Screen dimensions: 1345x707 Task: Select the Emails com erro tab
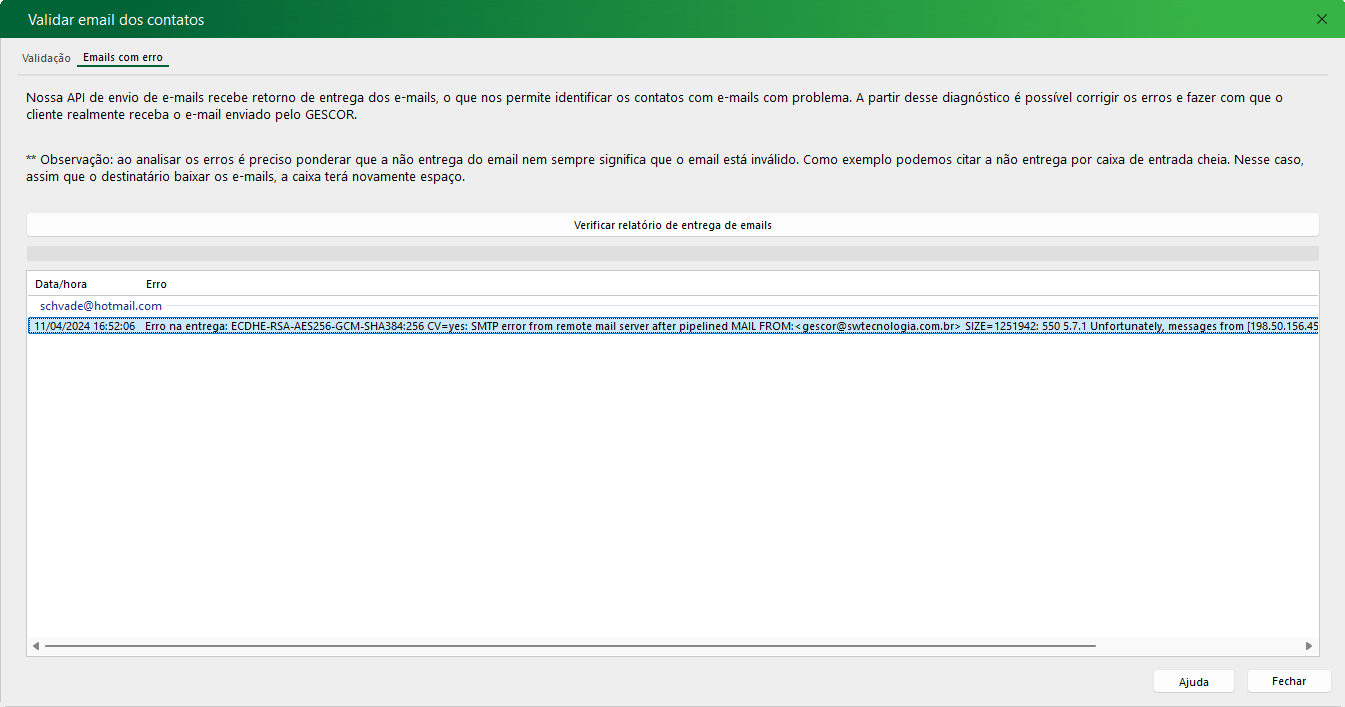coord(123,58)
